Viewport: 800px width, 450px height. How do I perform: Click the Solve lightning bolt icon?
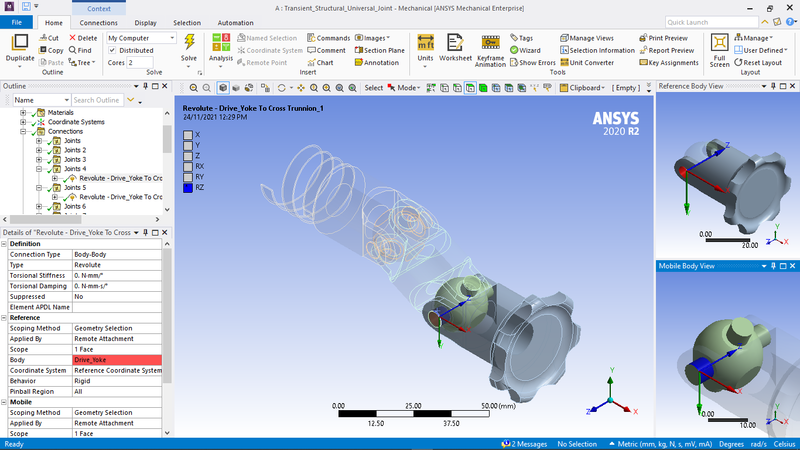click(189, 42)
